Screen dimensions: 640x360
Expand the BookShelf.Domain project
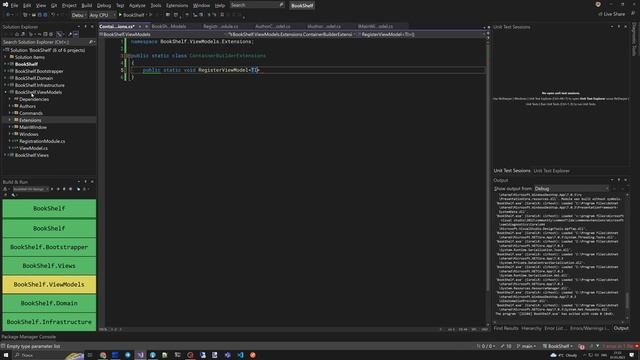point(6,78)
